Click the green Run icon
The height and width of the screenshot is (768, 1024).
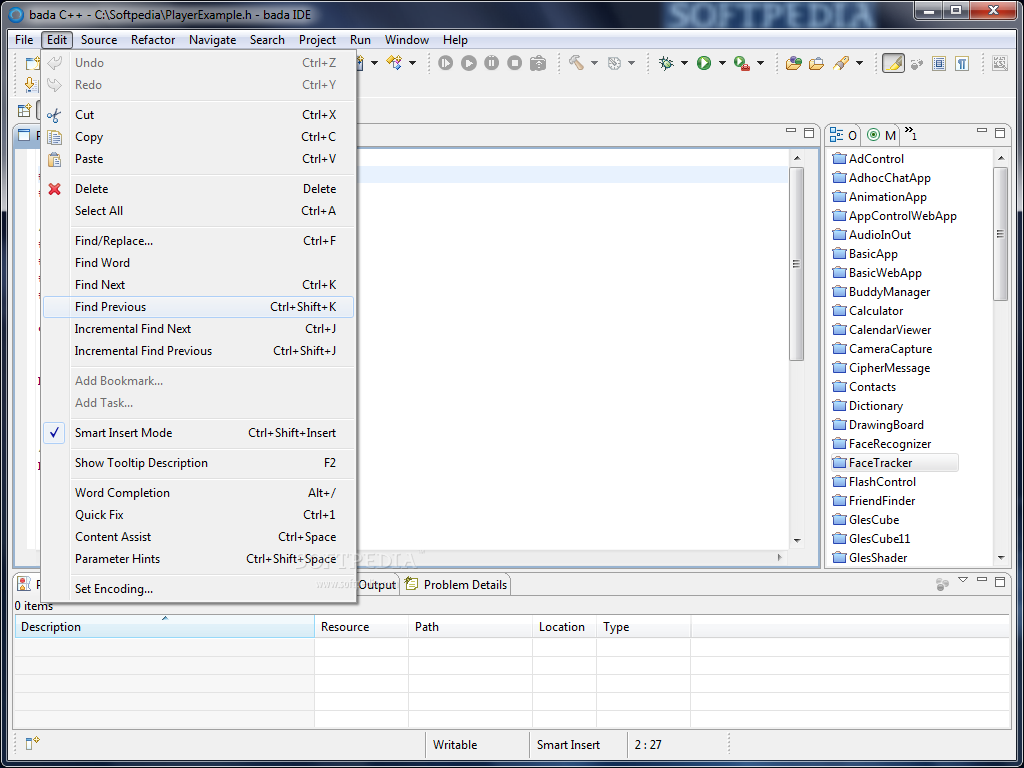point(703,63)
